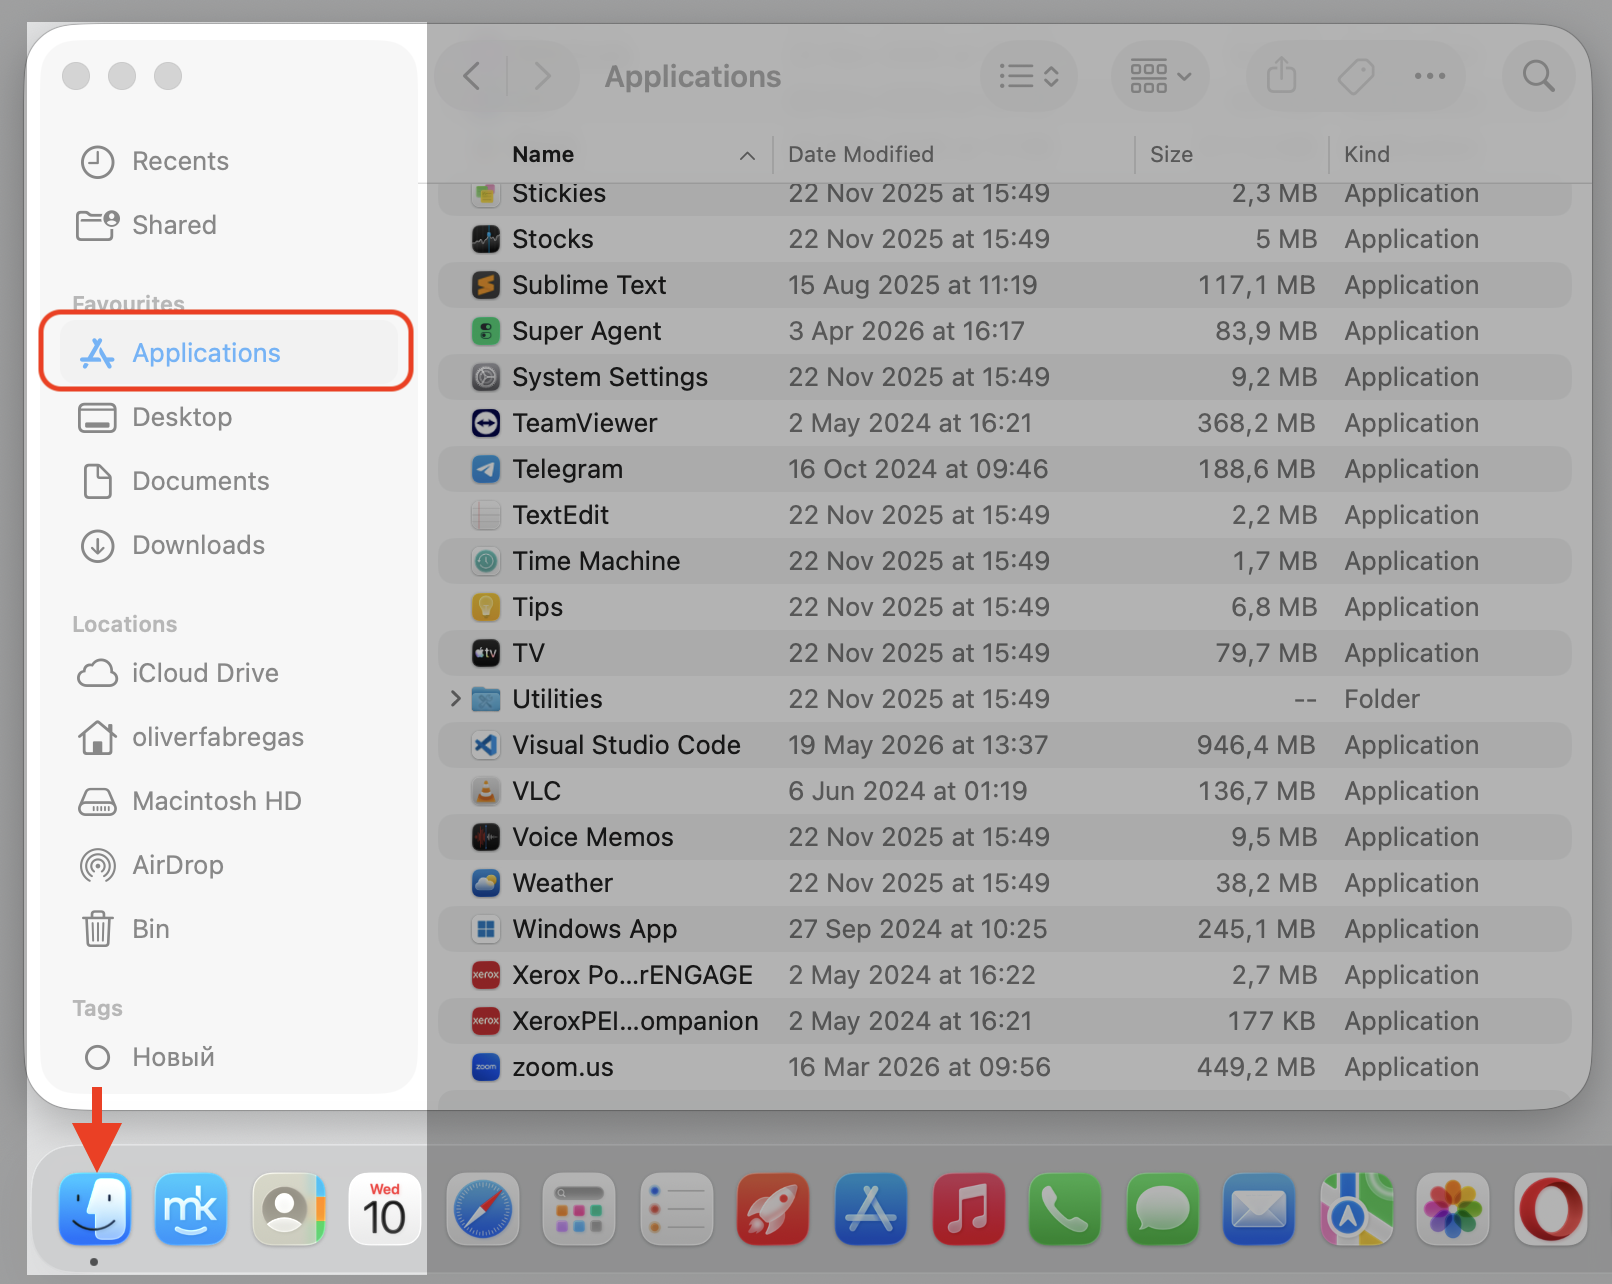Image resolution: width=1612 pixels, height=1284 pixels.
Task: Launch Safari from the dock
Action: (483, 1209)
